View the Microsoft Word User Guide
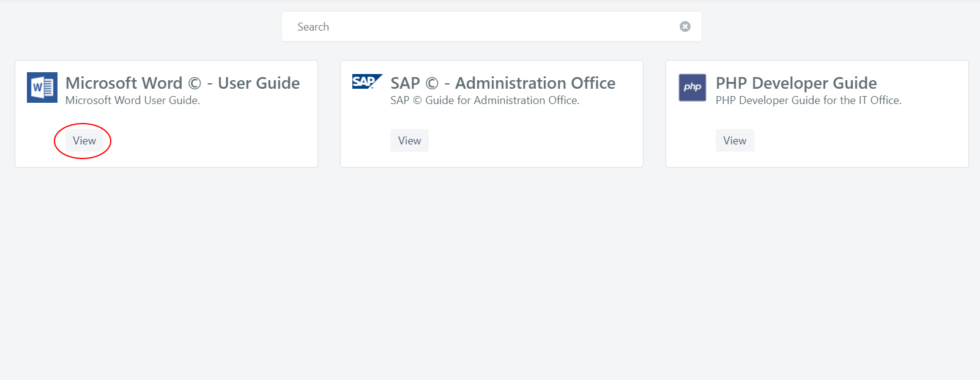 [84, 141]
